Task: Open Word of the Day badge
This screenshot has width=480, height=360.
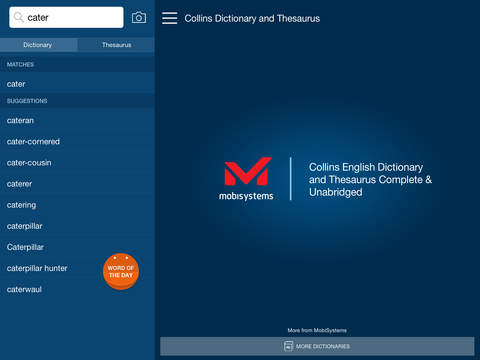Action: point(121,271)
